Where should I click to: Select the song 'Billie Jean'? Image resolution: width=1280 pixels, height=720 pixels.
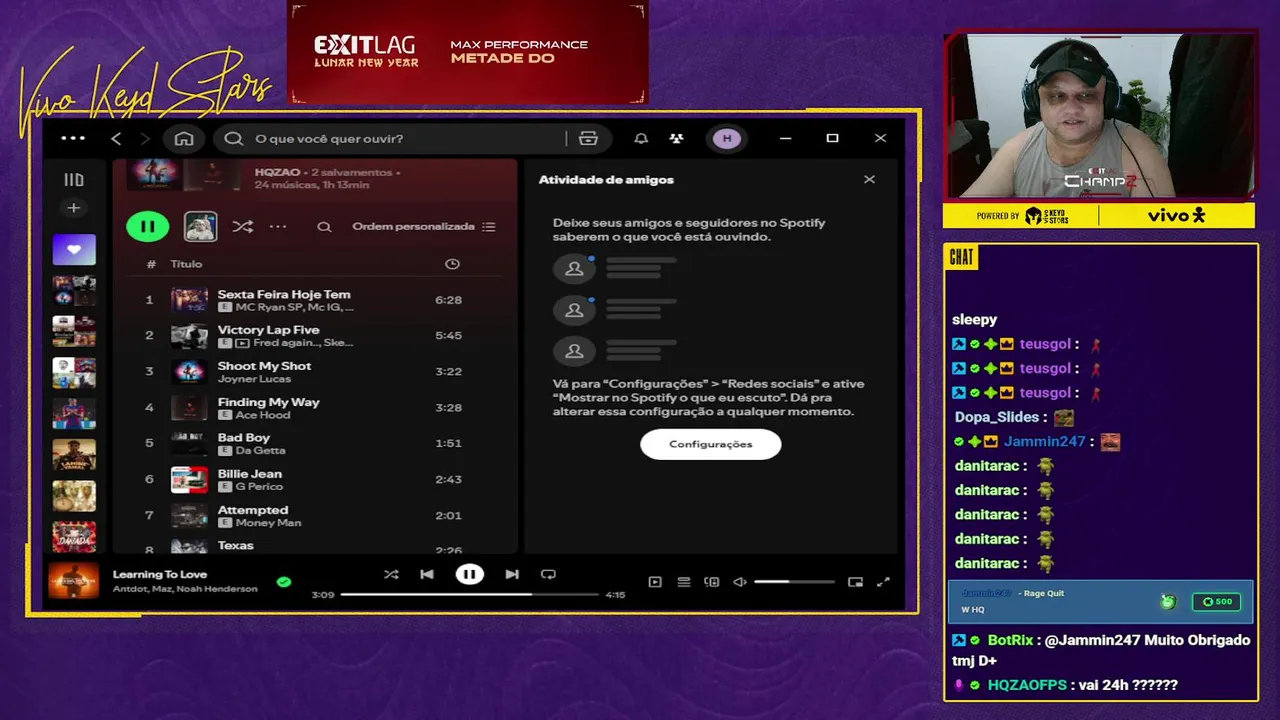pos(250,474)
